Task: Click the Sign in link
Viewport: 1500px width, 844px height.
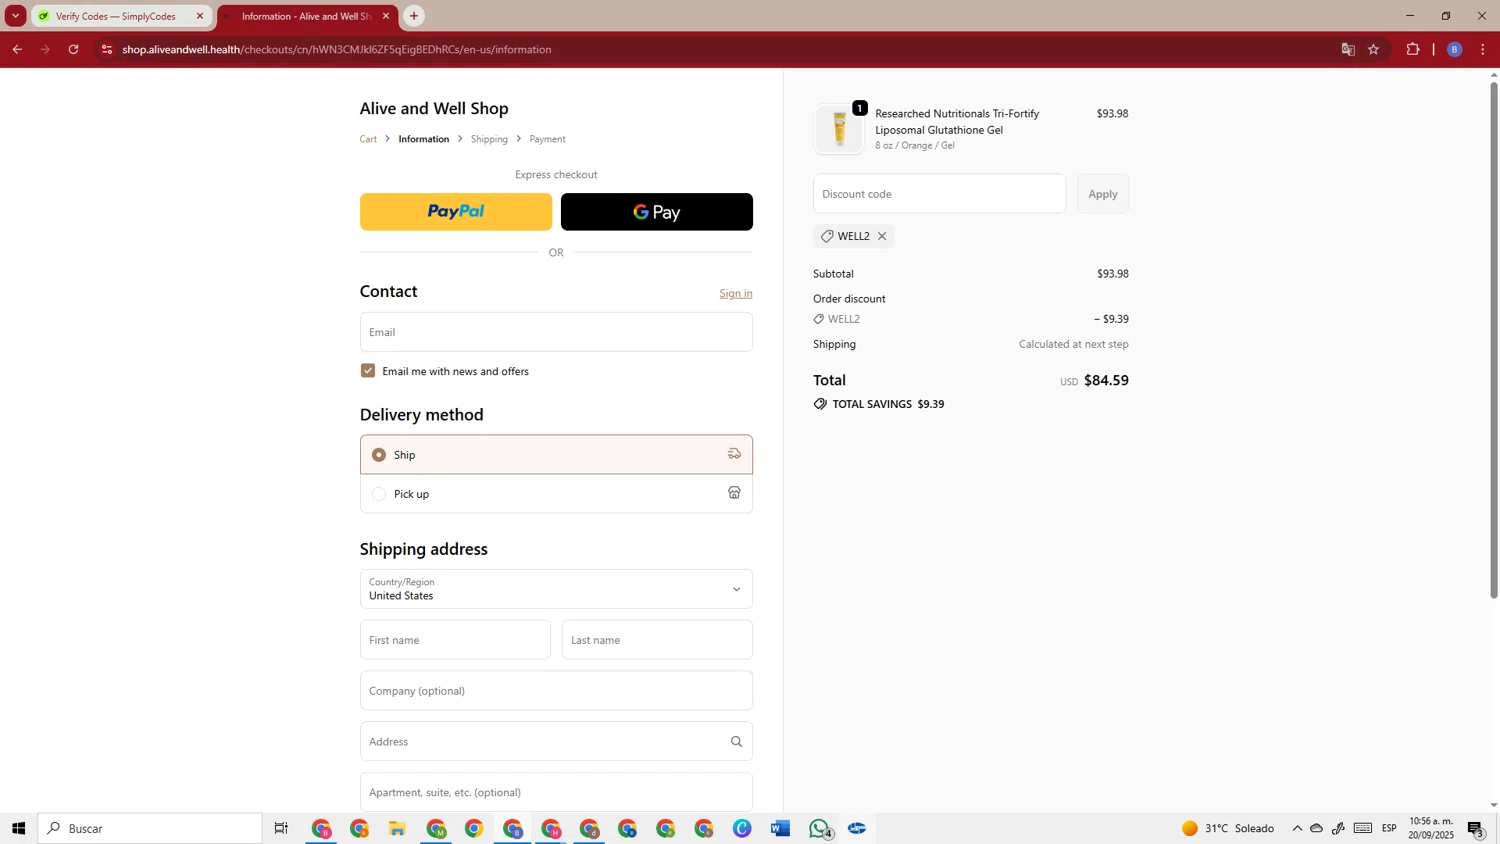Action: tap(736, 293)
